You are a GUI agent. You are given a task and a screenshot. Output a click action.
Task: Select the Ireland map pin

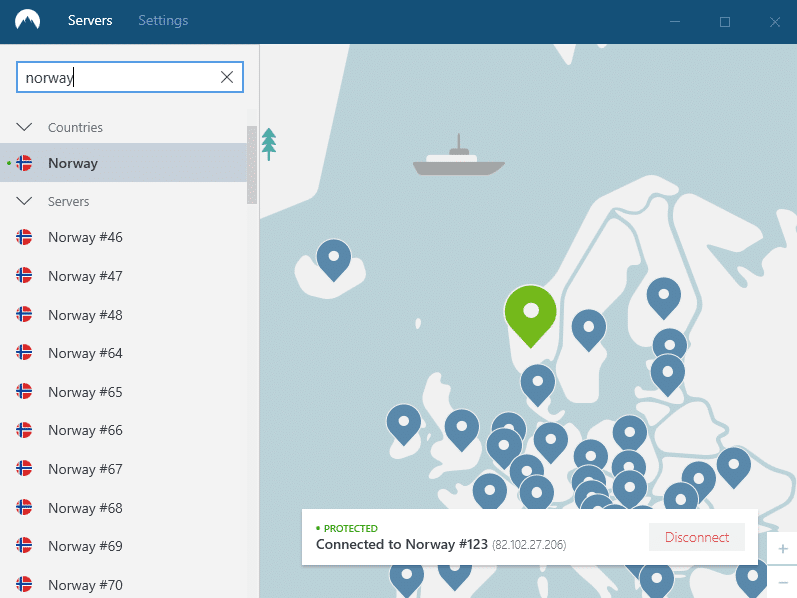tap(404, 425)
